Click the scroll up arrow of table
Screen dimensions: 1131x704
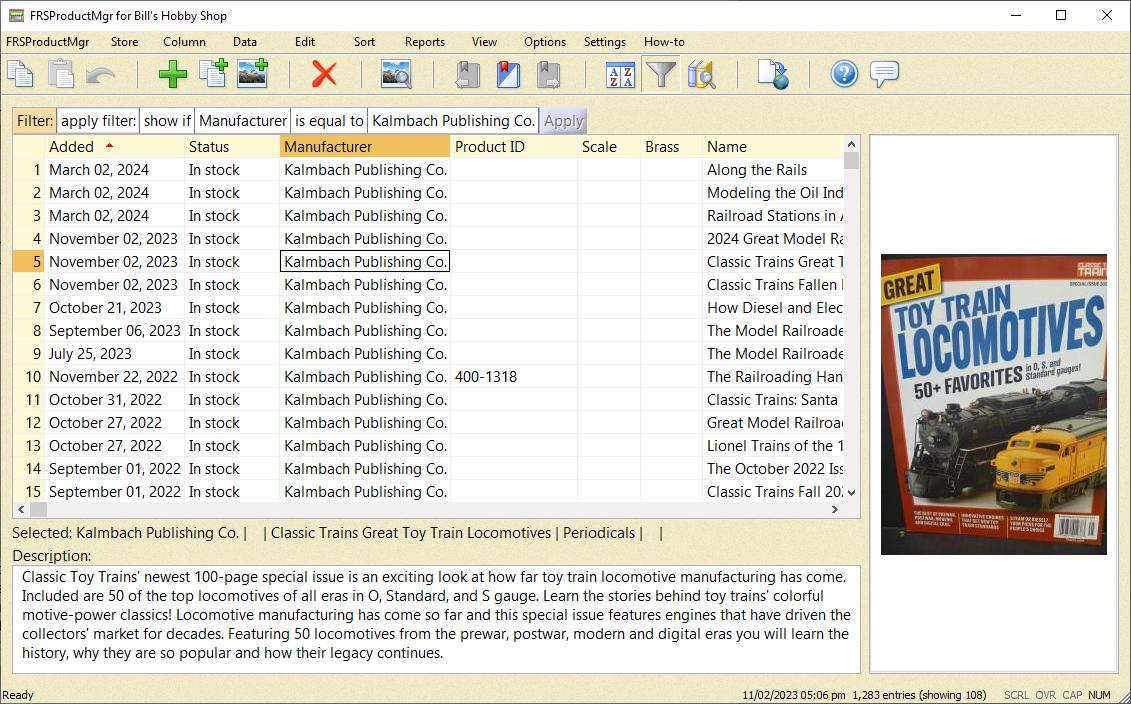coord(851,144)
